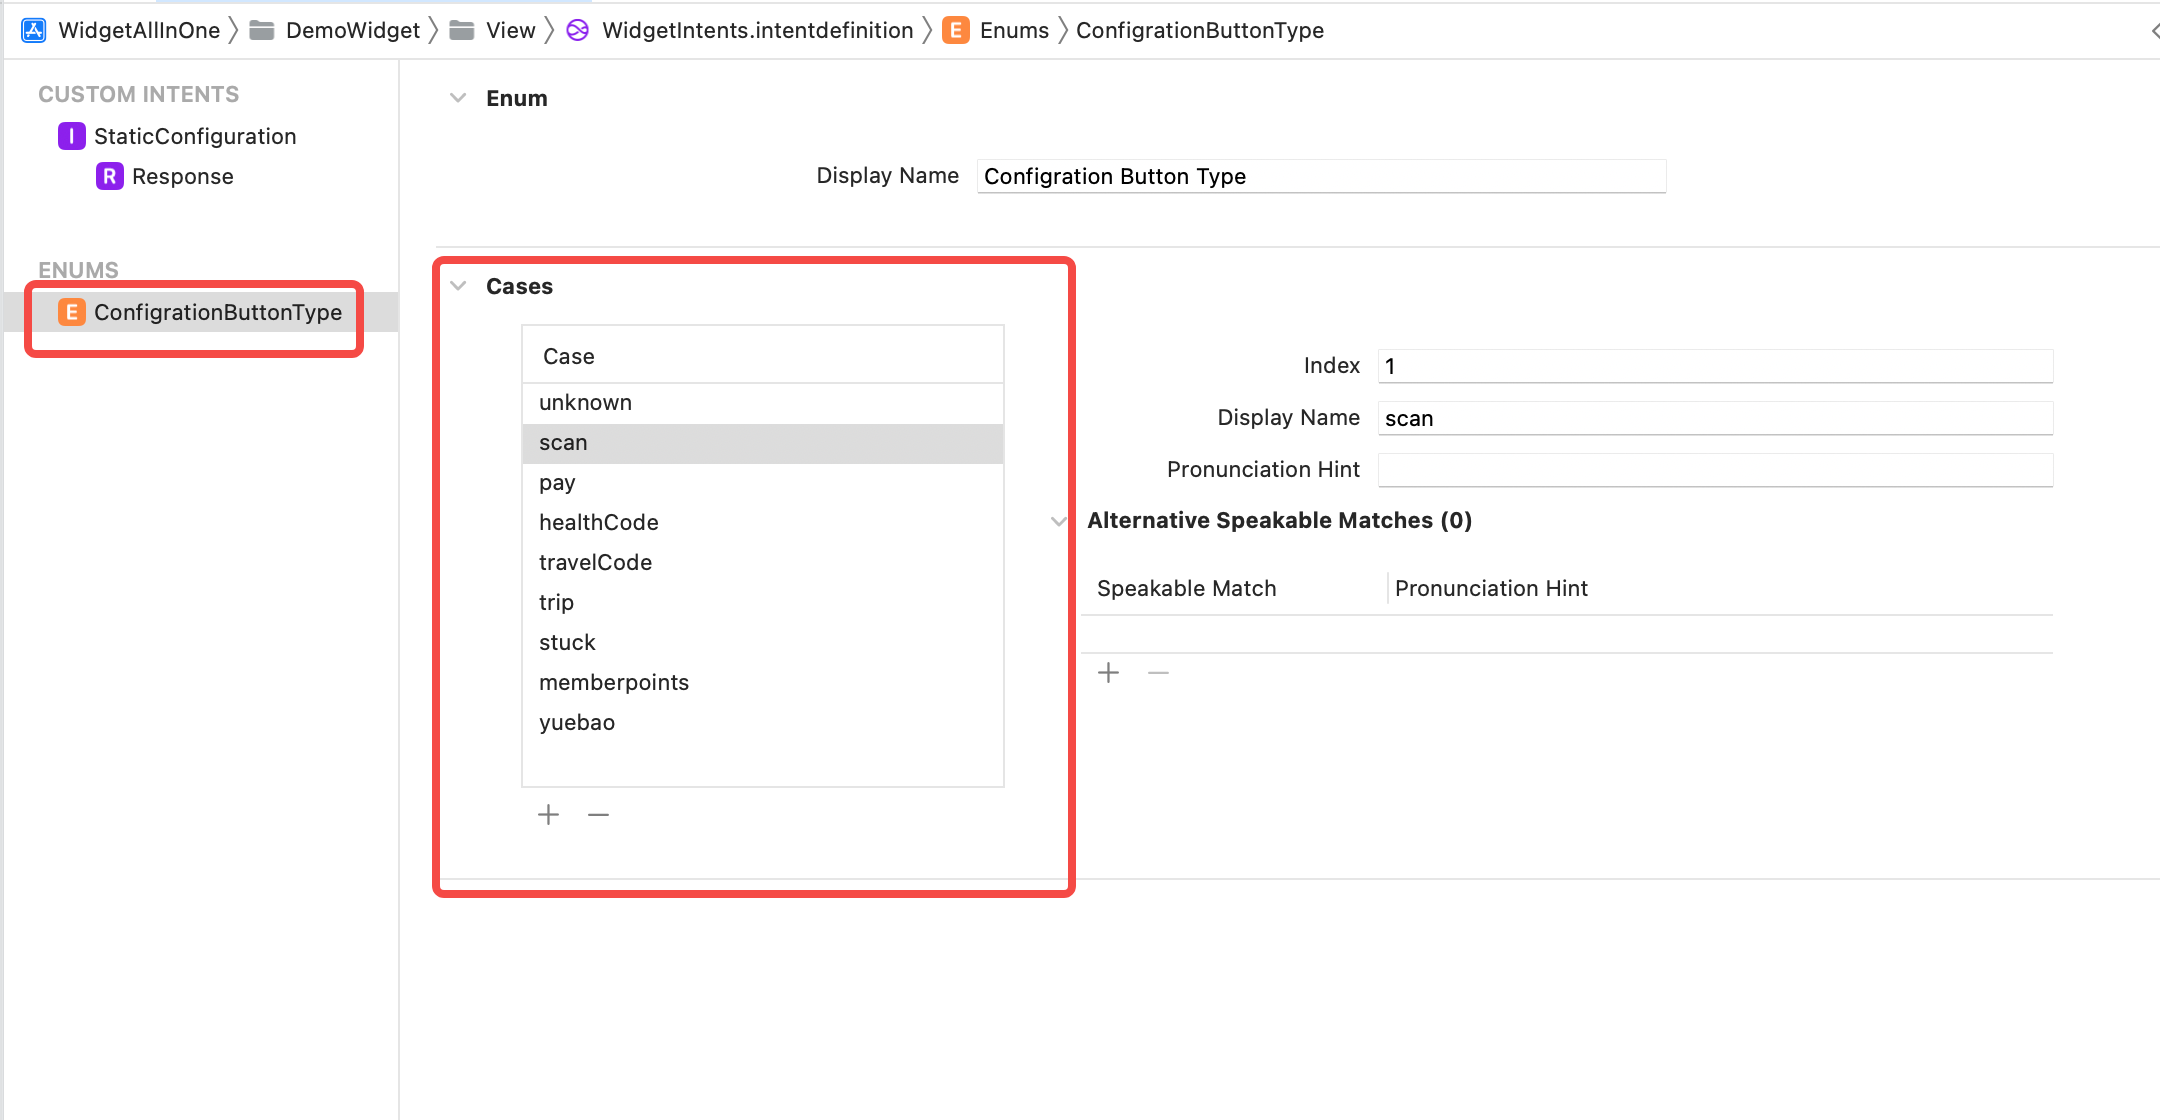Click the Pronunciation Hint input field

[x=1714, y=470]
